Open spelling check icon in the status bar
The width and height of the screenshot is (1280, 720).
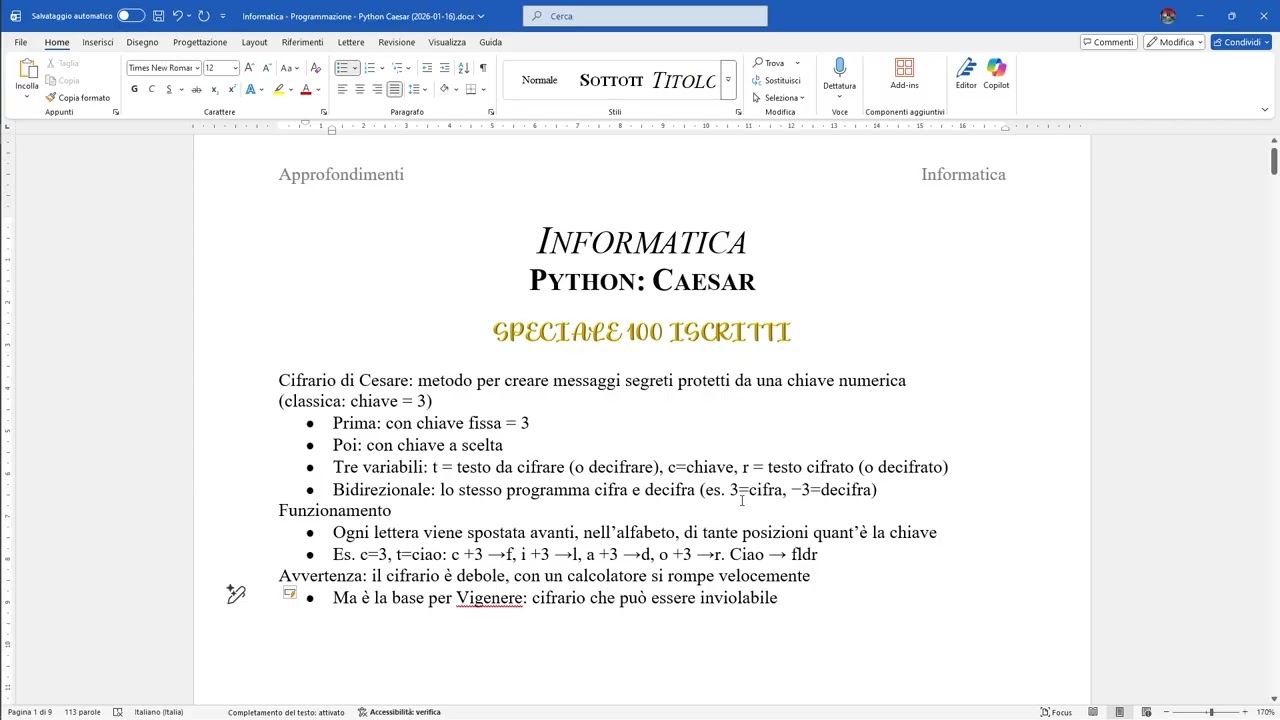[118, 712]
